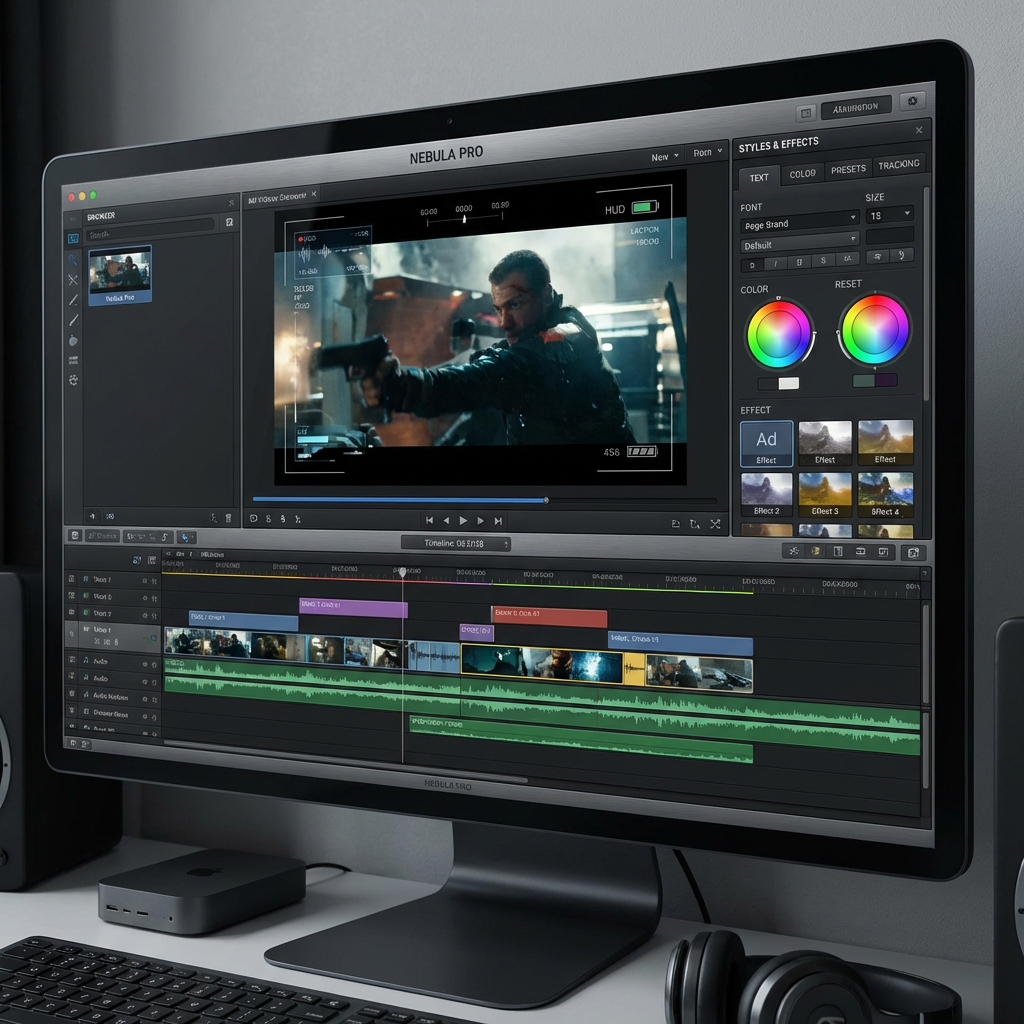The image size is (1024, 1024).
Task: Select the blue arrow selection tool
Action: pos(73,259)
